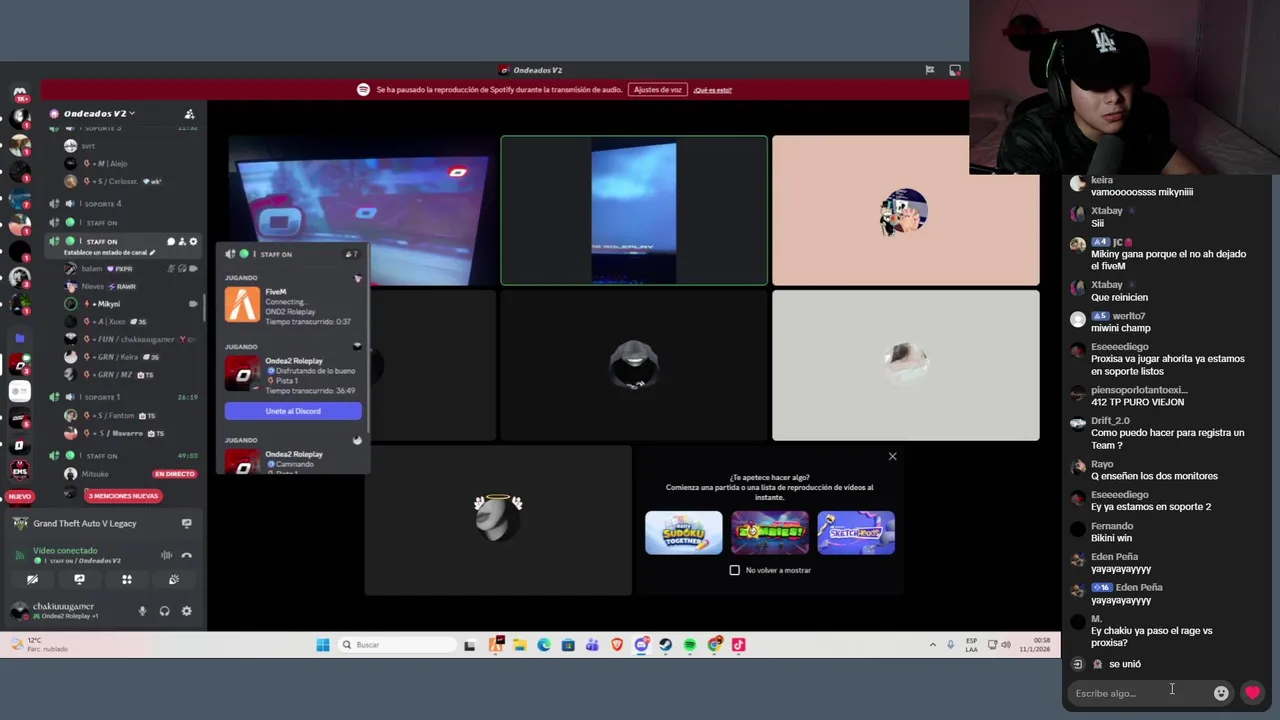Open Discord user settings gear

pos(186,611)
